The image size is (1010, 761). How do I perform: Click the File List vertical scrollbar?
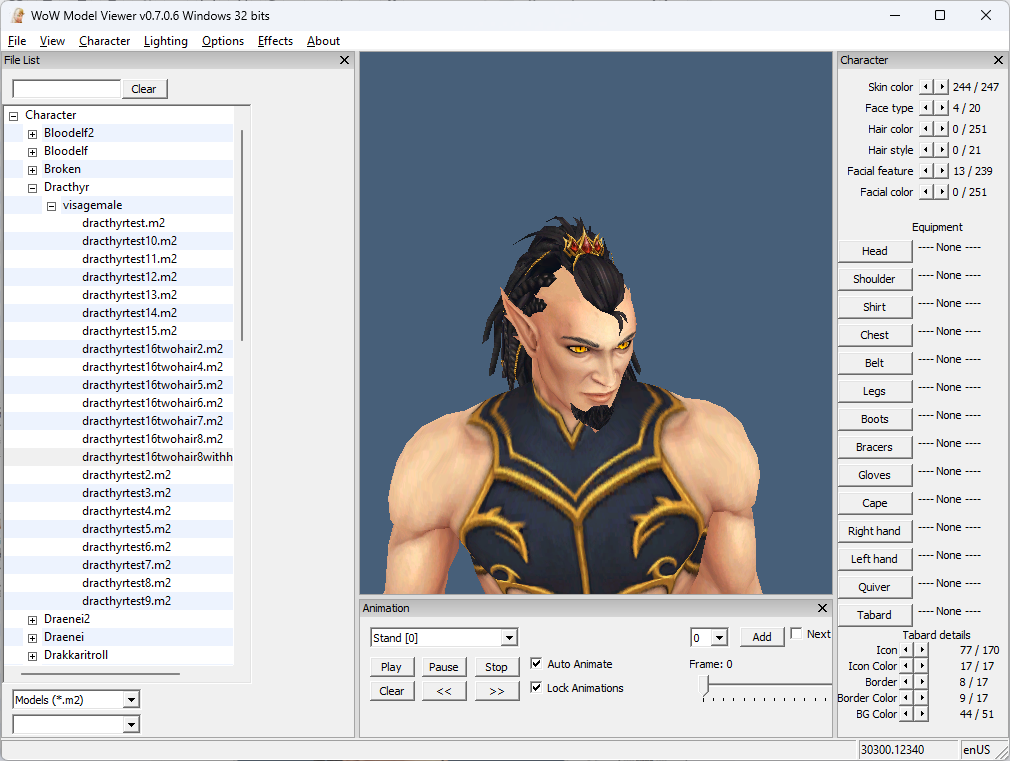[242, 235]
